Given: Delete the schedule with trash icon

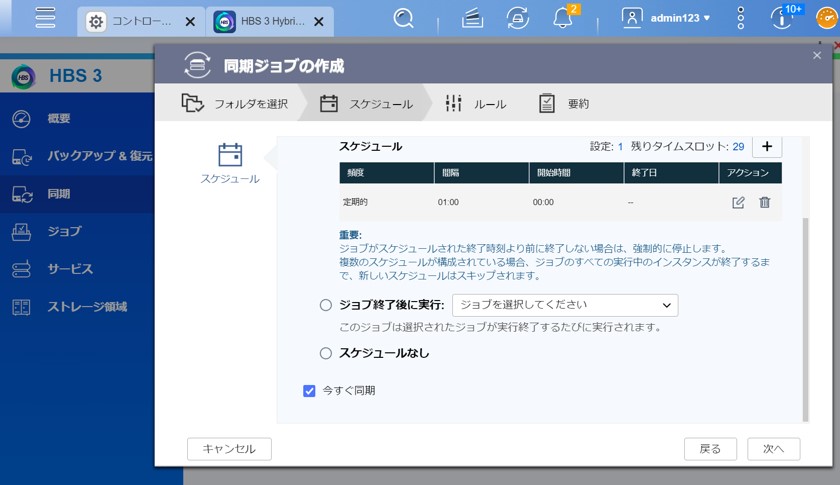Looking at the screenshot, I should [x=765, y=202].
